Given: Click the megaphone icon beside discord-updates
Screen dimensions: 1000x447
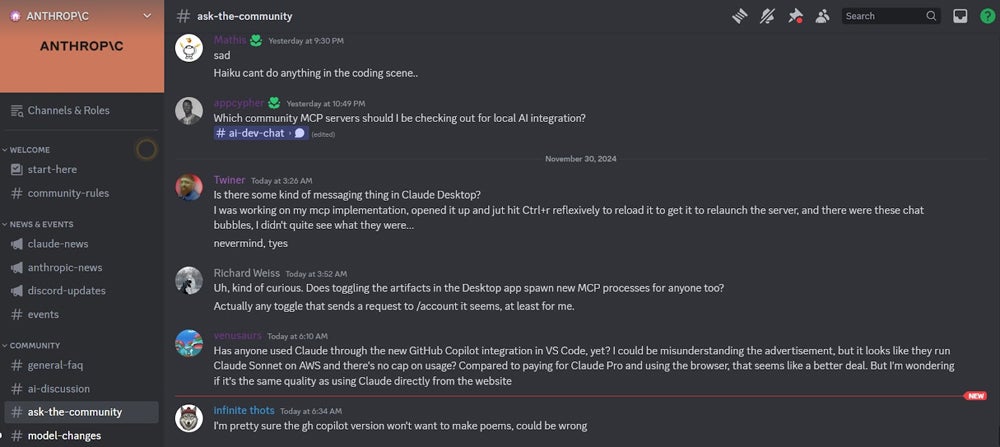Looking at the screenshot, I should click(16, 291).
